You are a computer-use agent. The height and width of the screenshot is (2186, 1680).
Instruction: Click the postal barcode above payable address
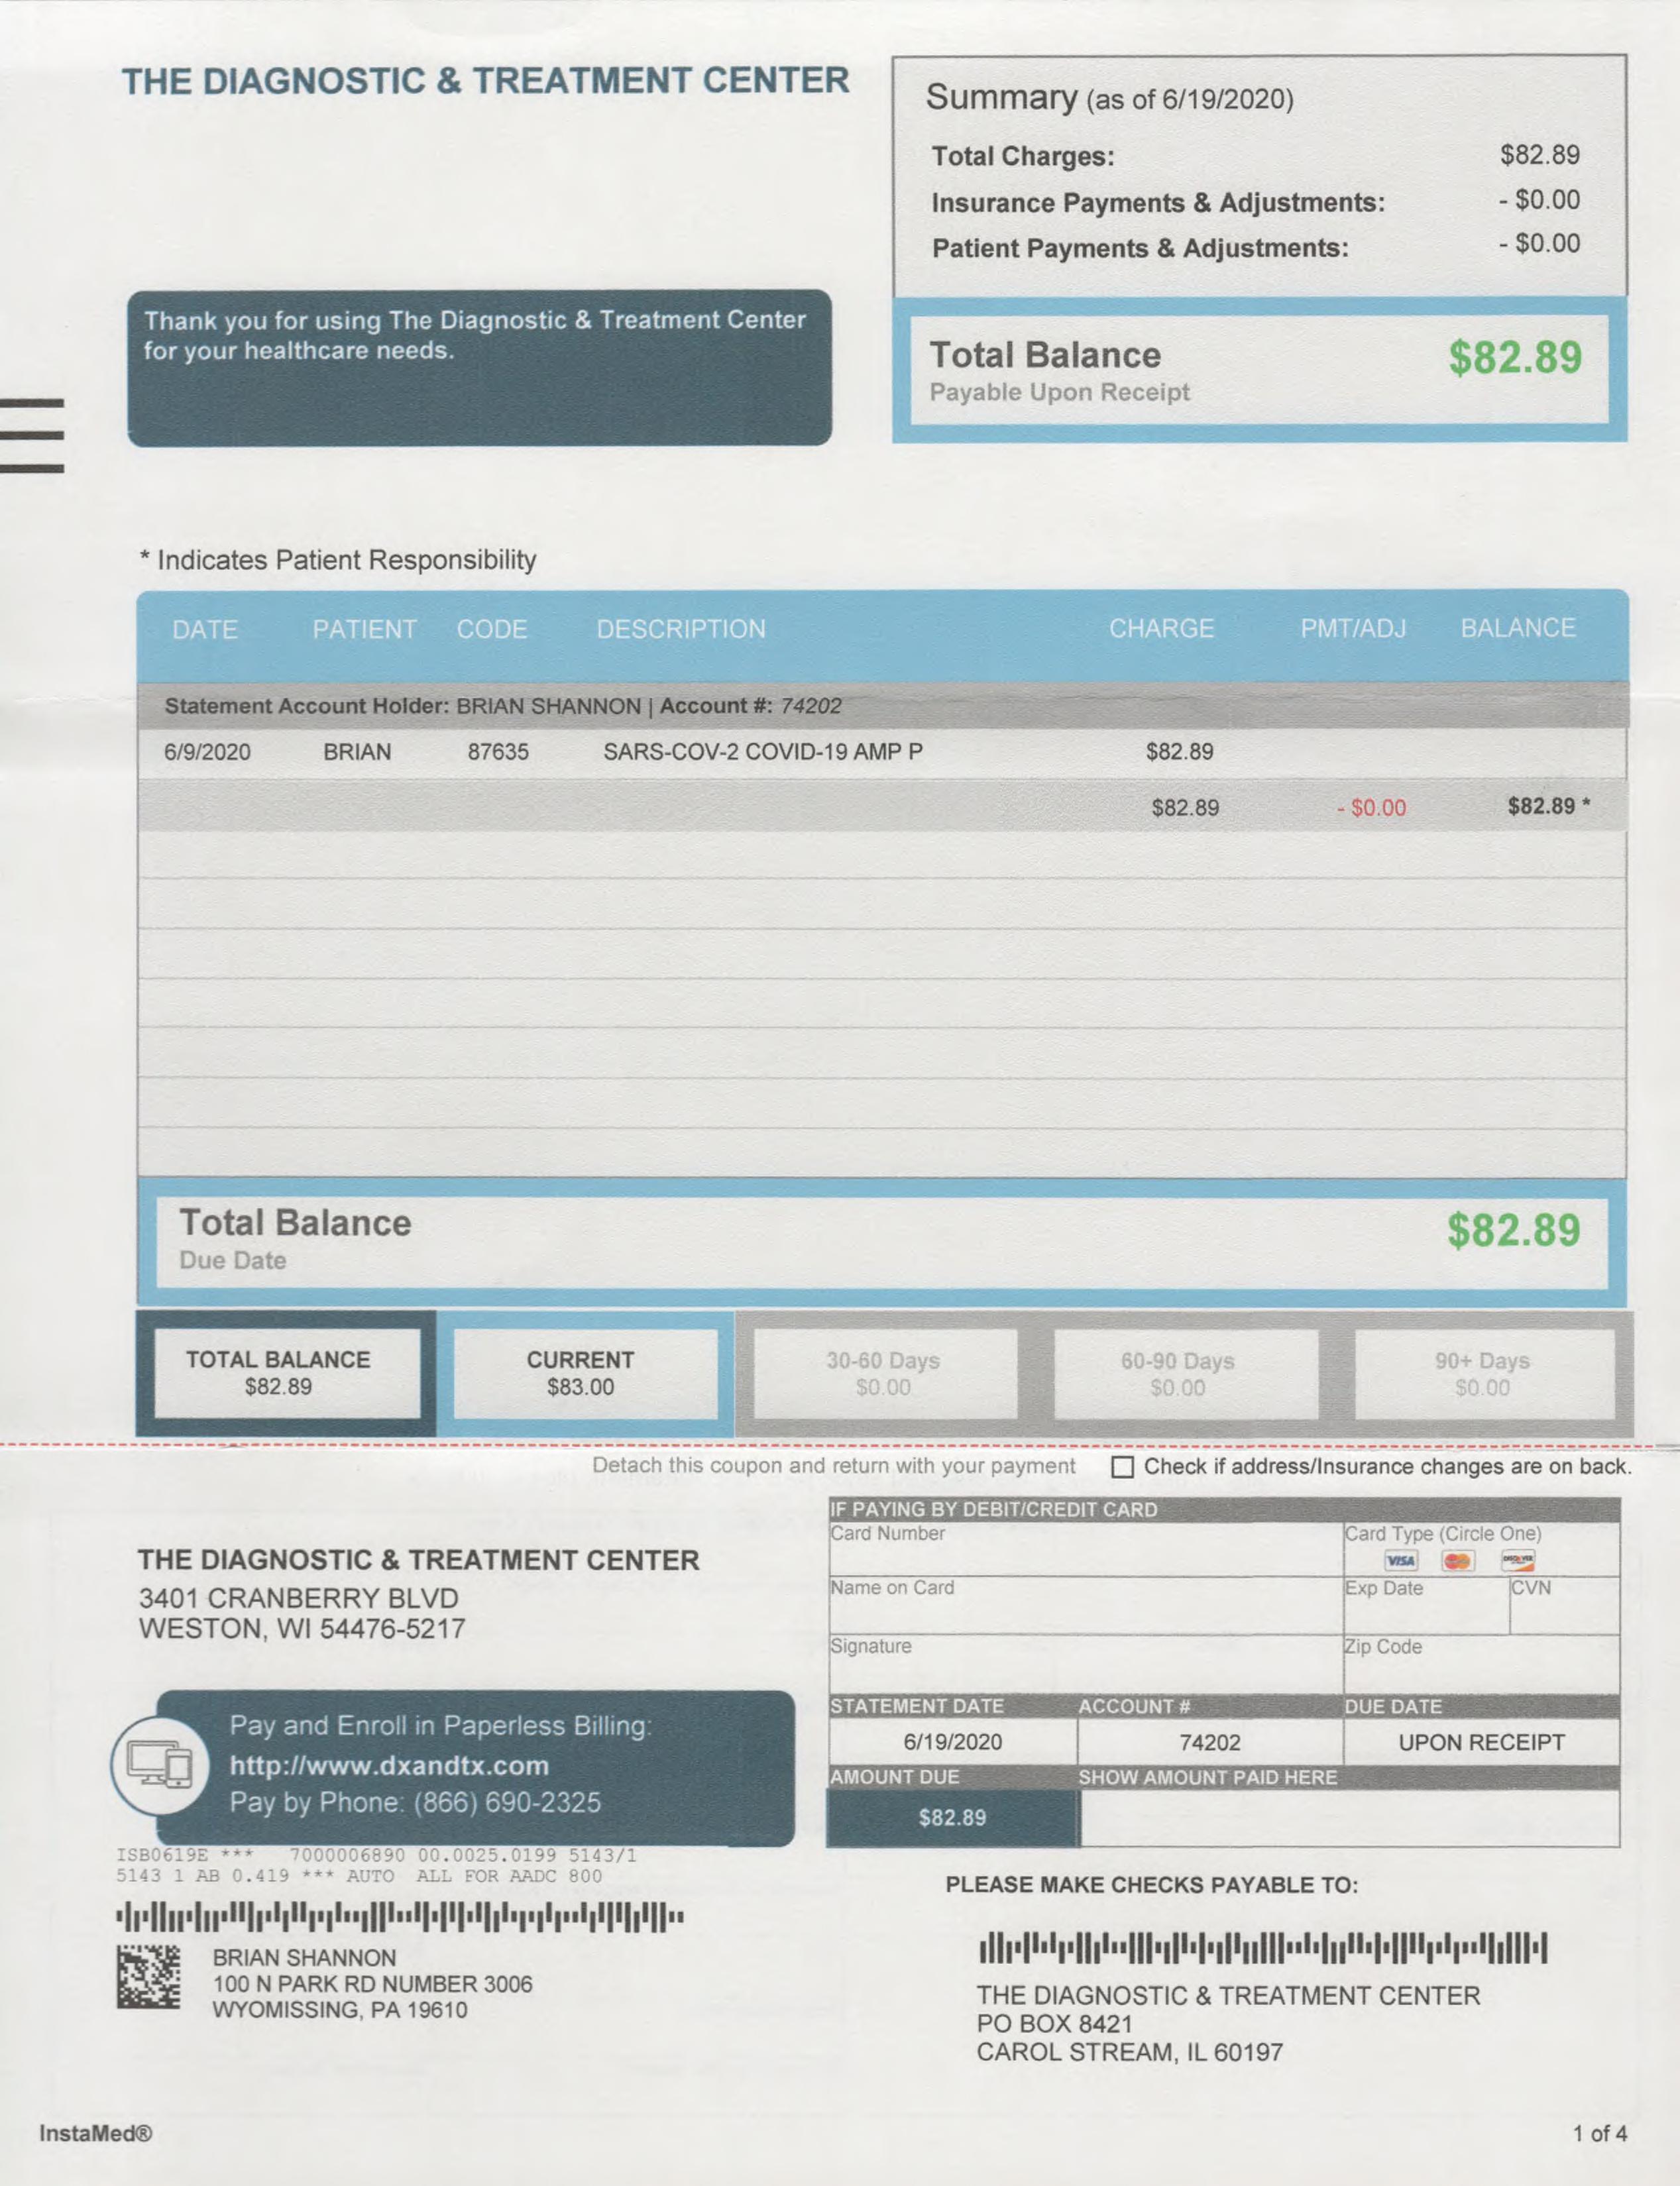1263,1948
